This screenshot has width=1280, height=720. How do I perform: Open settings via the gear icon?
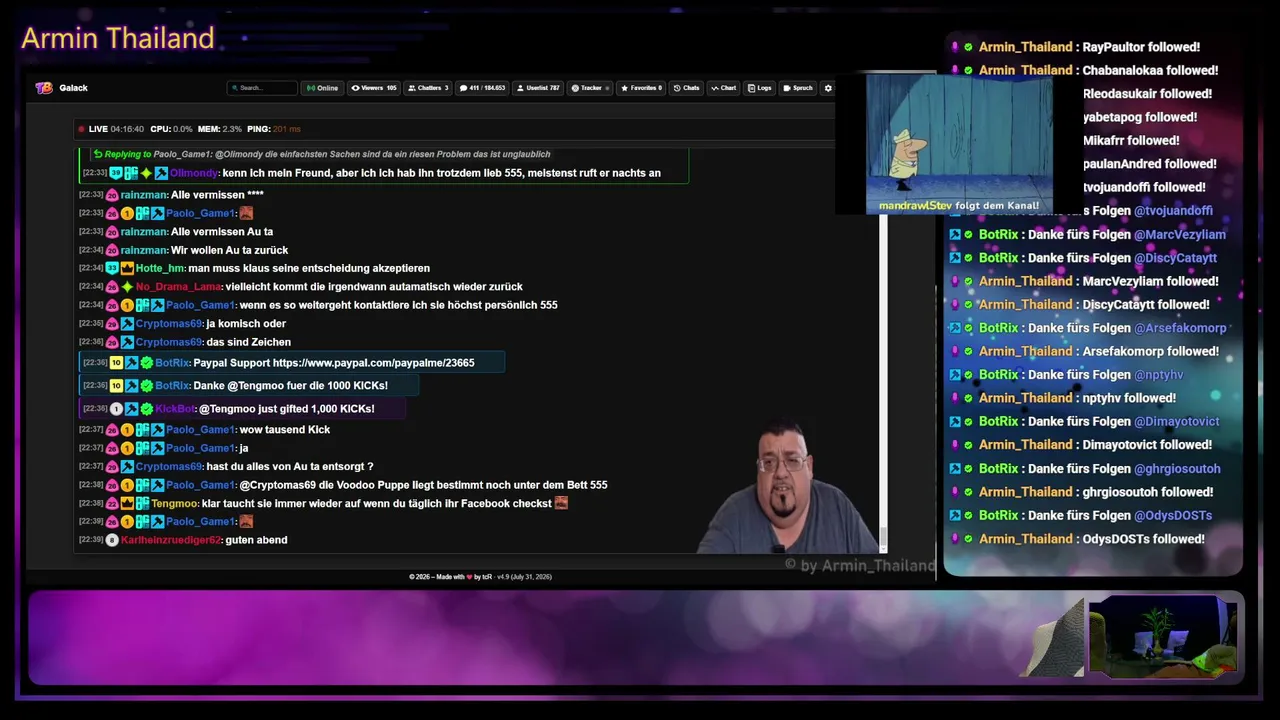(828, 88)
